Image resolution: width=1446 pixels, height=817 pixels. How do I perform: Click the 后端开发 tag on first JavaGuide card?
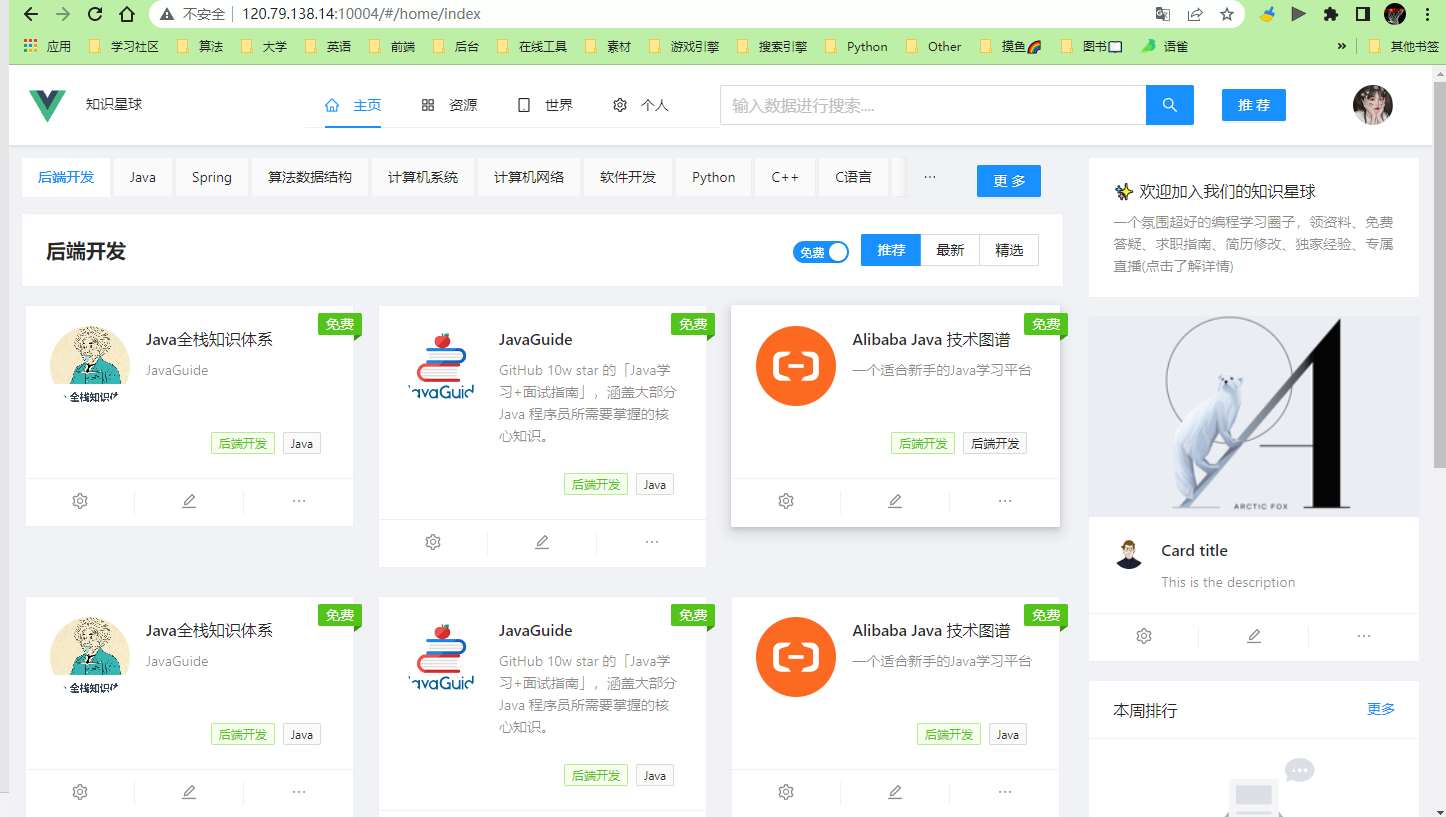tap(596, 485)
